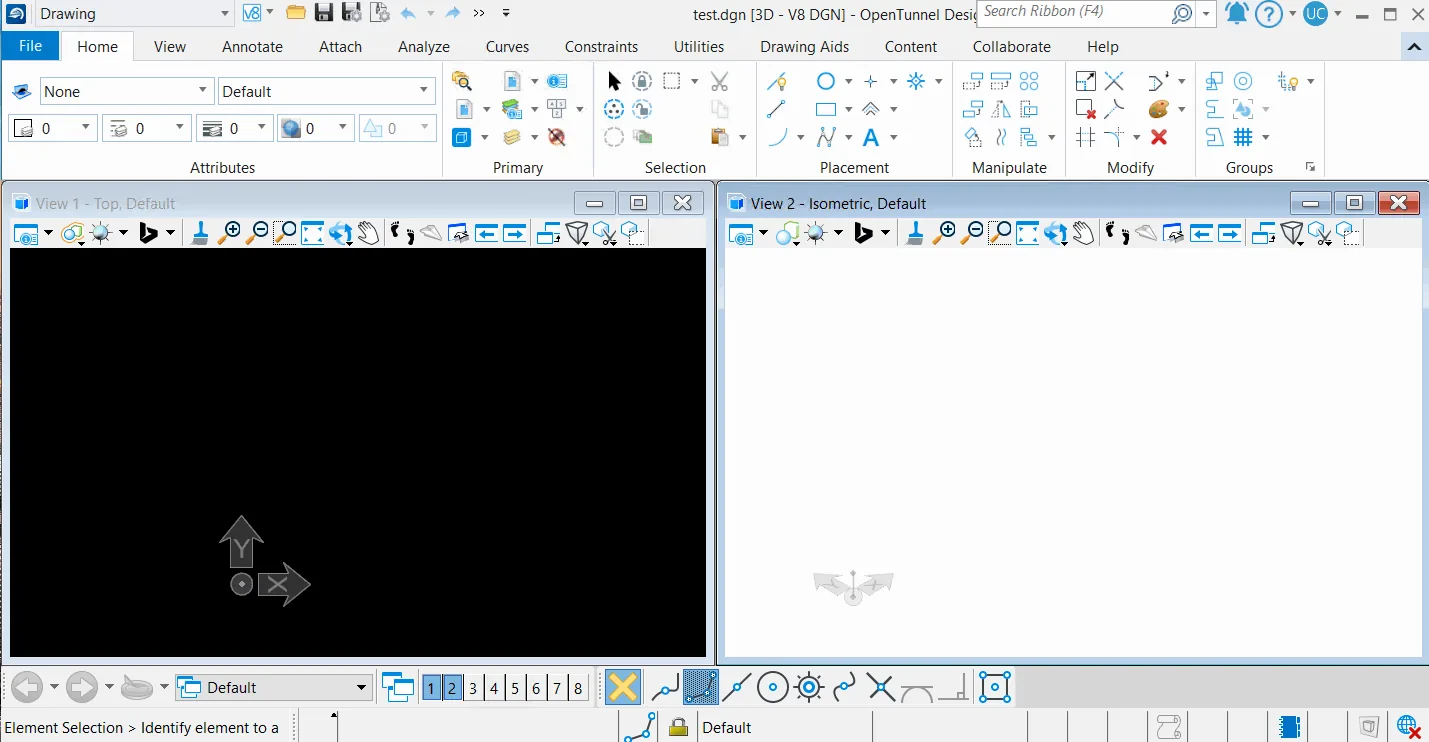Toggle view 7 in view toggles

(557, 688)
